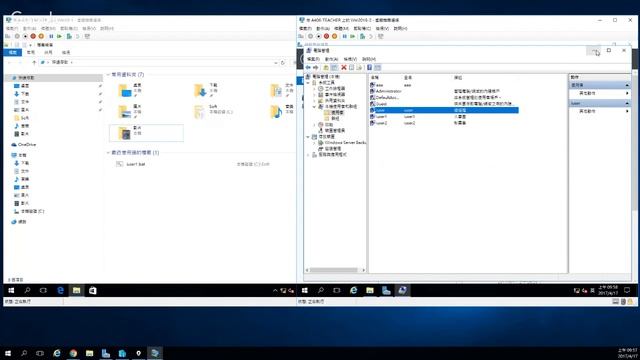Image resolution: width=640 pixels, height=360 pixels.
Task: Click Up one level icon in Computer Management
Action: click(x=326, y=67)
